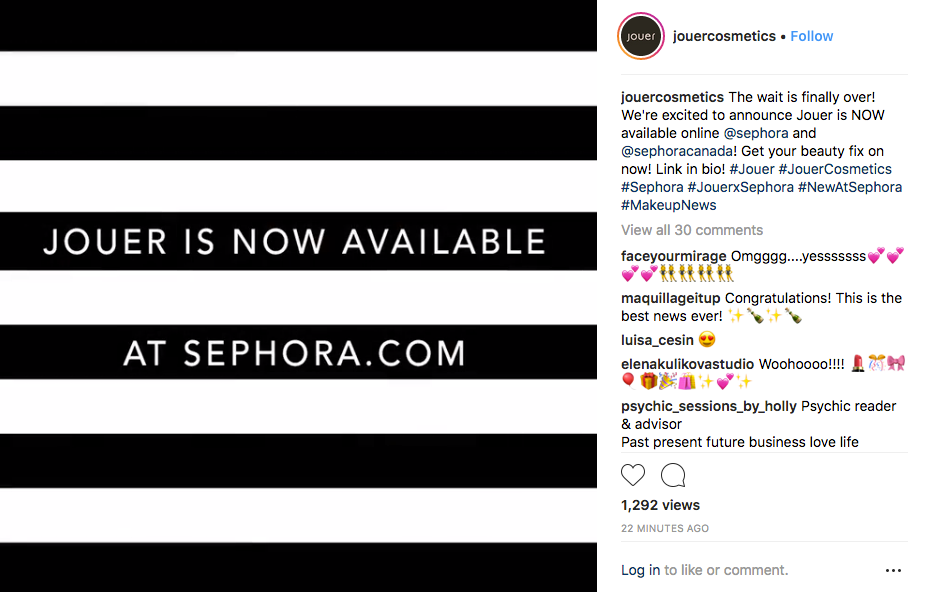The height and width of the screenshot is (592, 928).
Task: Click the 22 minutes ago timestamp
Action: 665,528
